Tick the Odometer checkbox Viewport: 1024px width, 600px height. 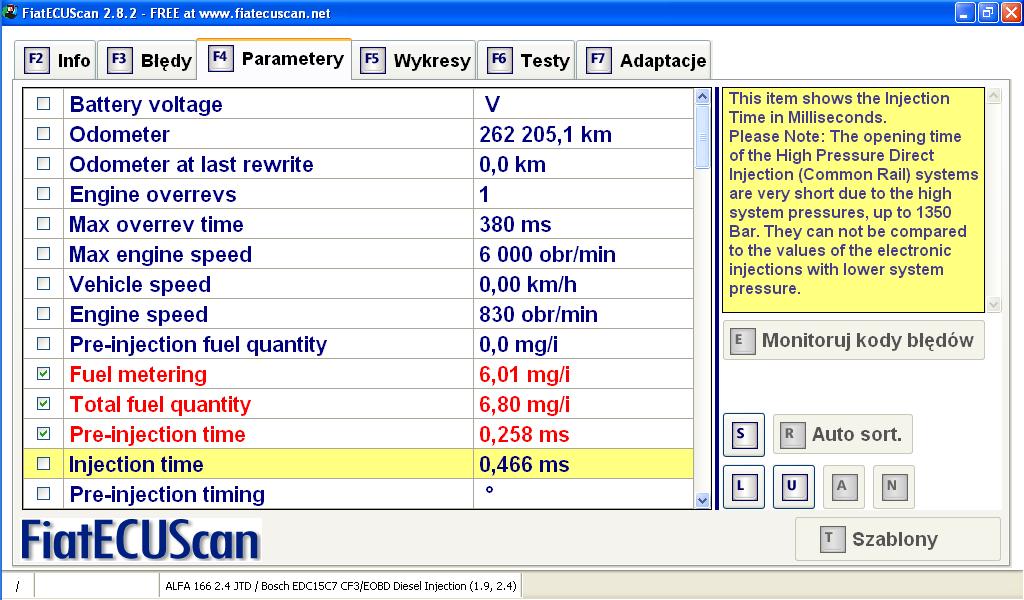43,134
